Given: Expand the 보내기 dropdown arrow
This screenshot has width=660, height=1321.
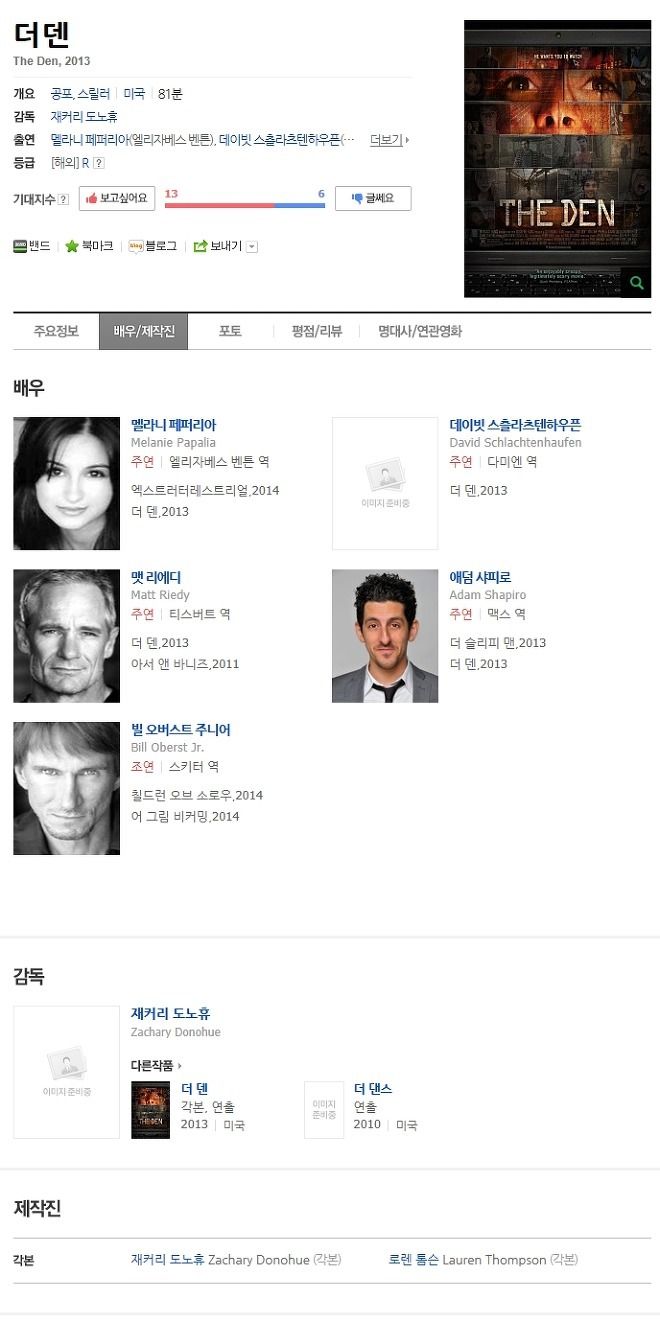Looking at the screenshot, I should click(252, 247).
